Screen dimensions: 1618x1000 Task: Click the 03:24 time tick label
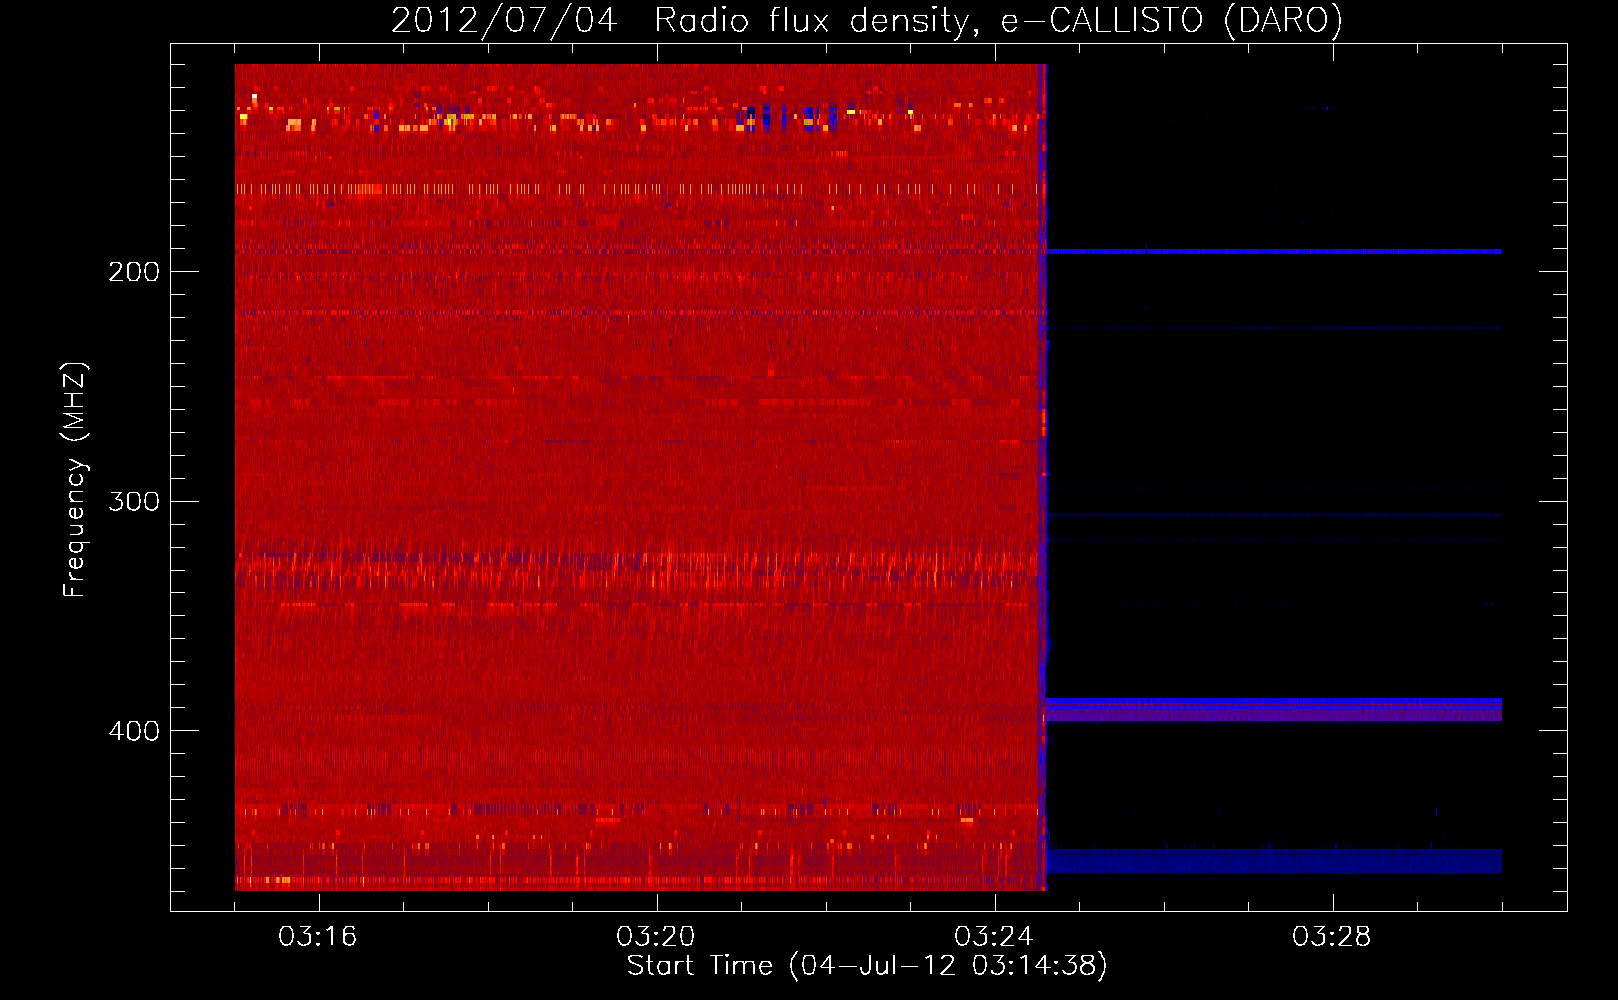[994, 937]
